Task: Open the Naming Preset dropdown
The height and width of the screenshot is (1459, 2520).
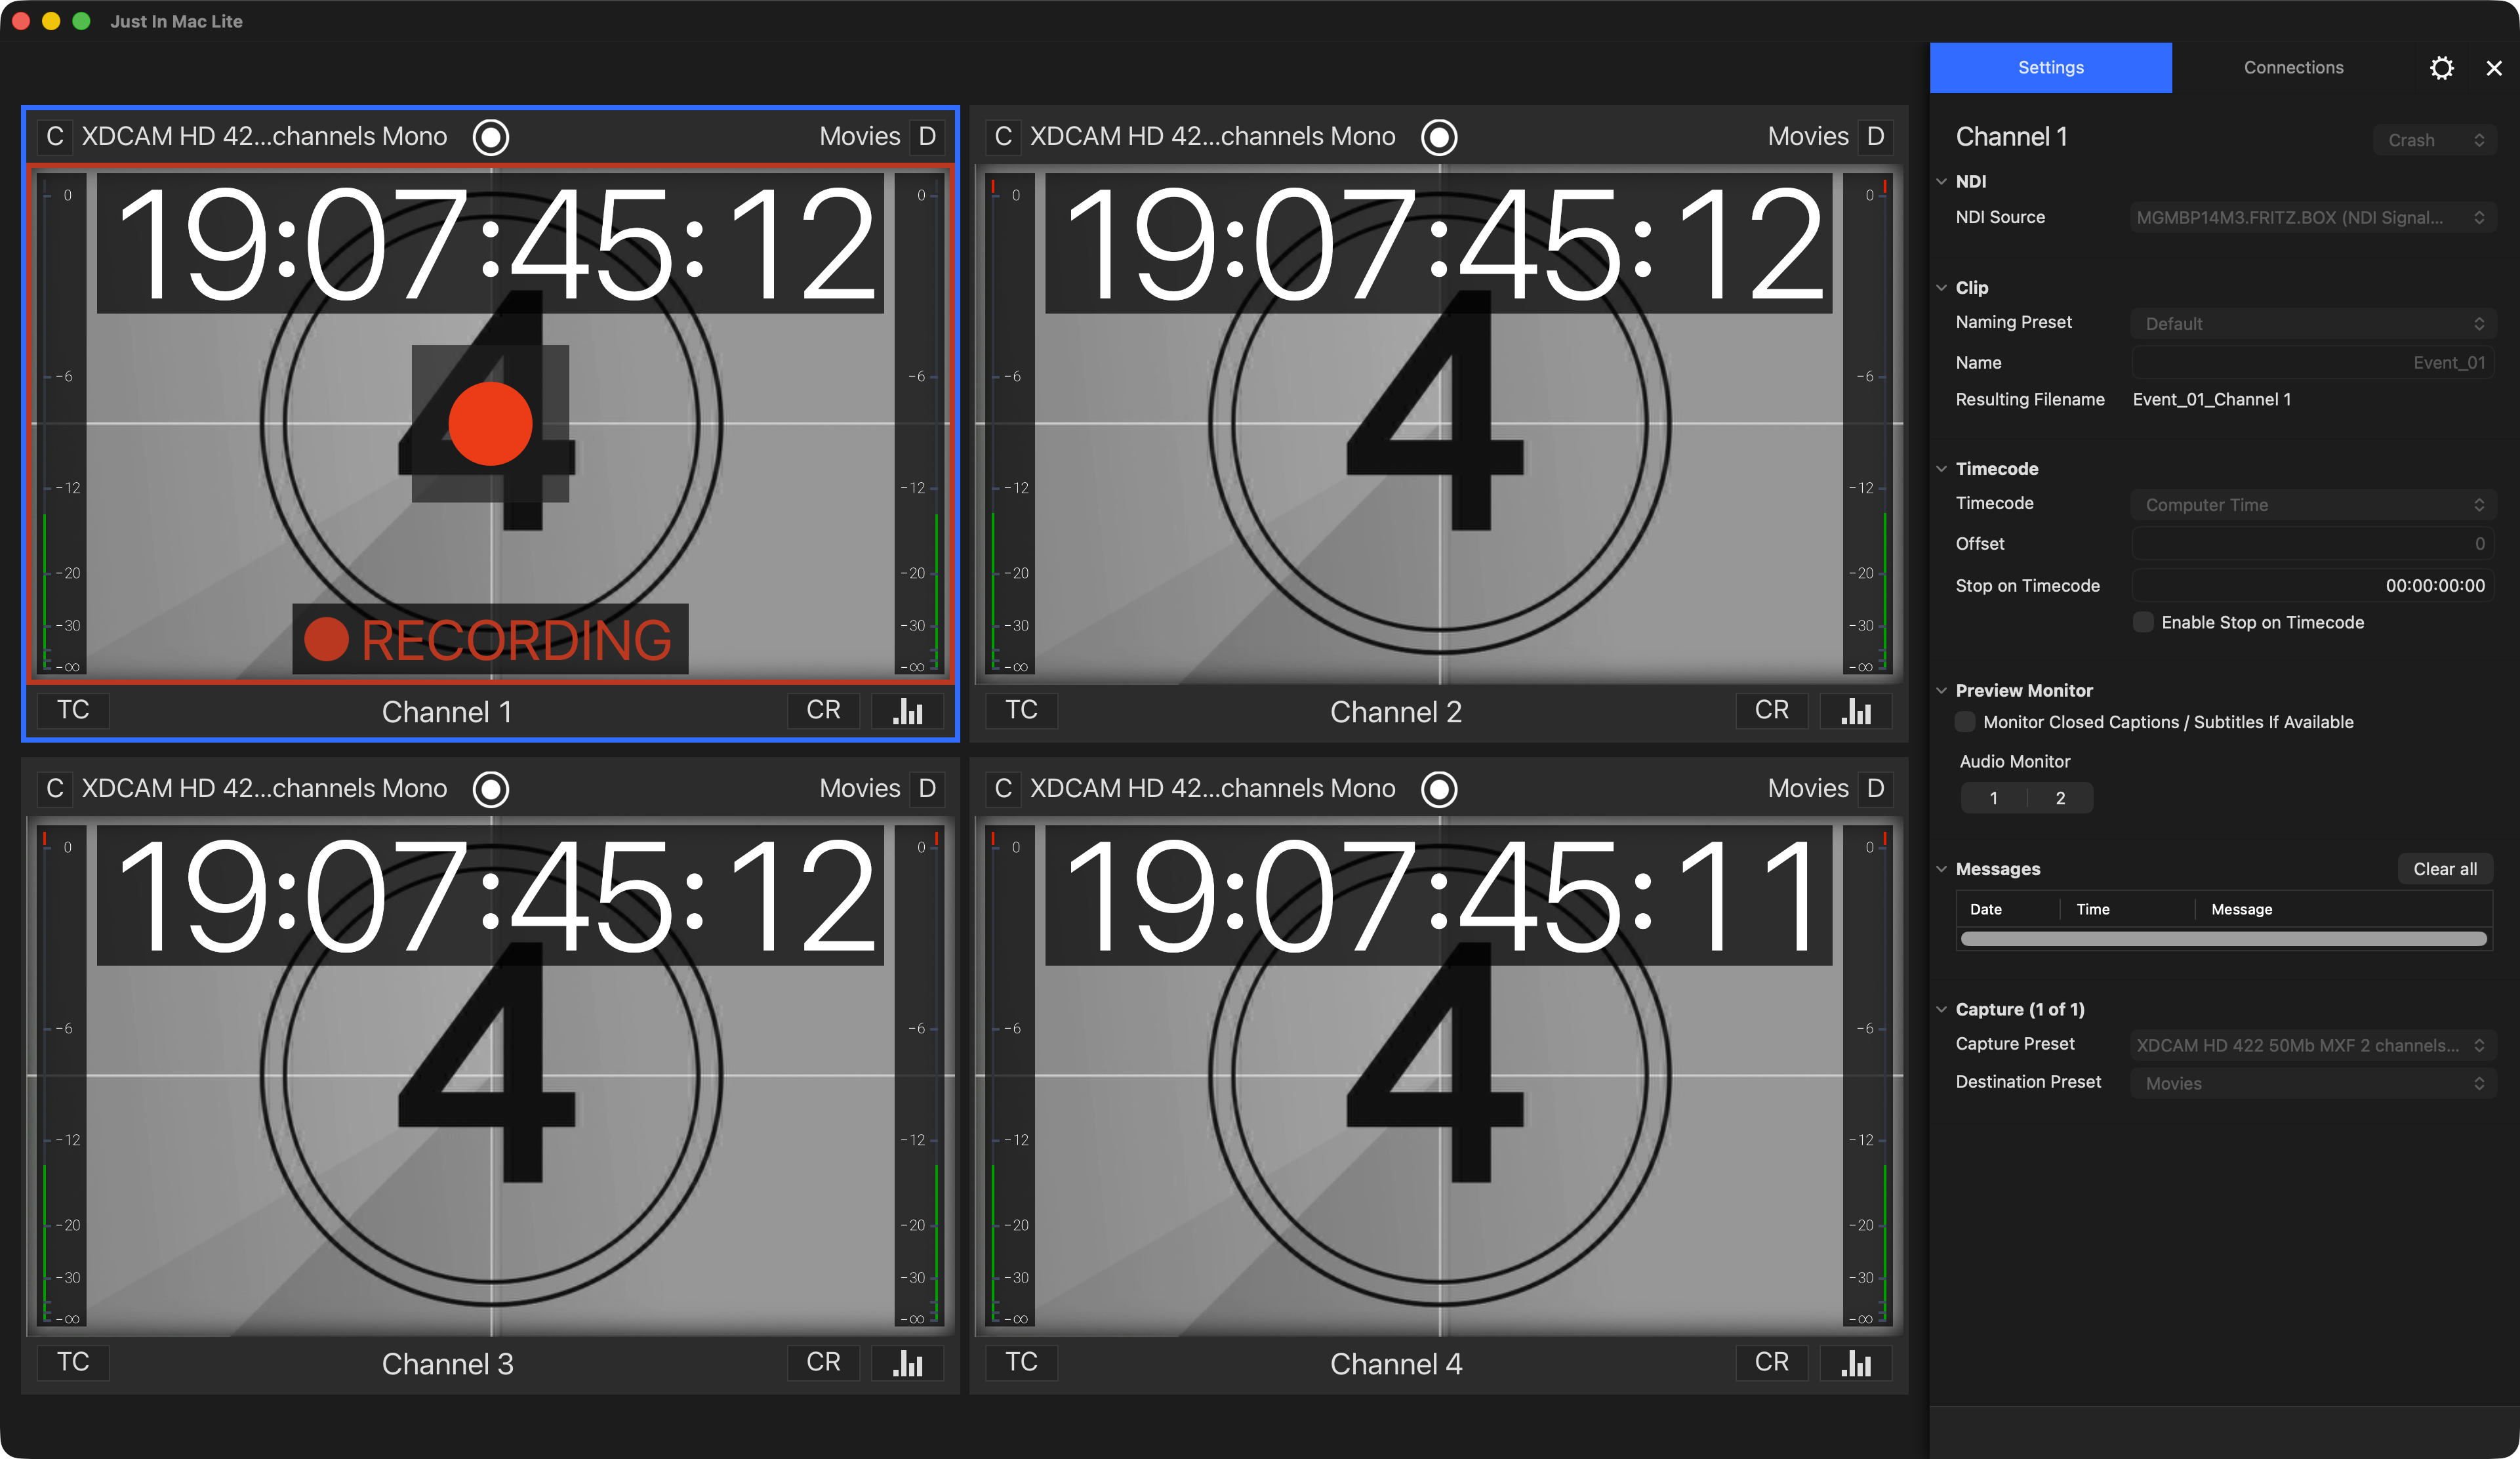Action: click(2312, 324)
